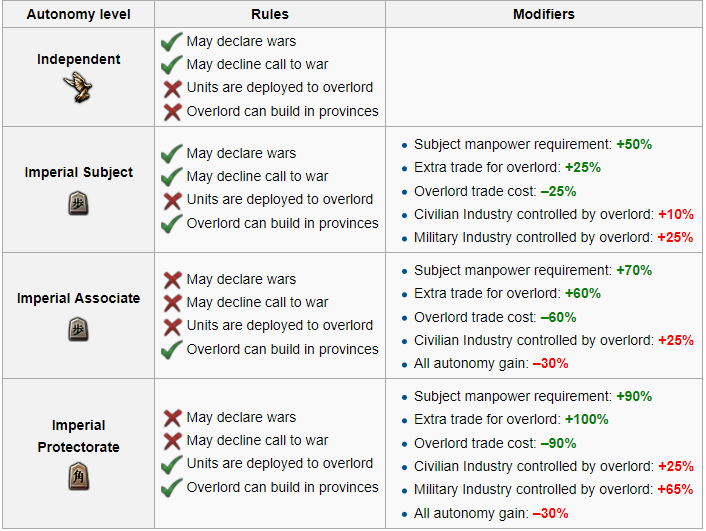This screenshot has height=531, width=706.
Task: Click red cross beside Independent's Overlord can build
Action: click(171, 111)
